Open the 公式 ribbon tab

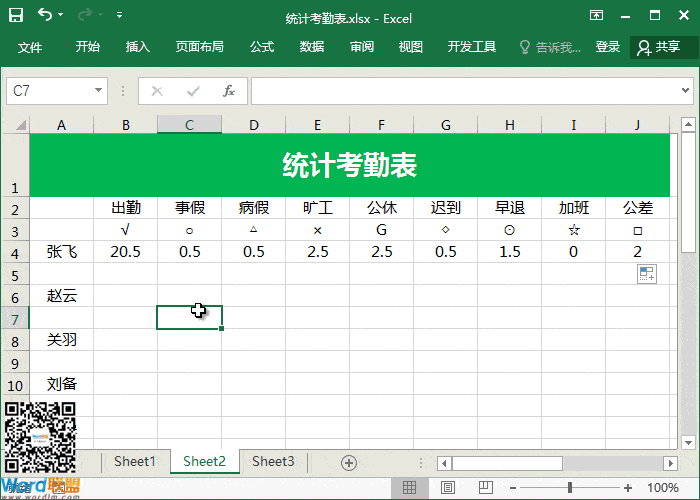coord(262,46)
